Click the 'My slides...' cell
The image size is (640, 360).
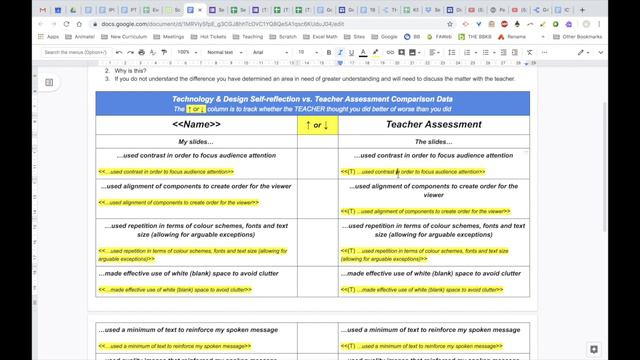tap(196, 142)
